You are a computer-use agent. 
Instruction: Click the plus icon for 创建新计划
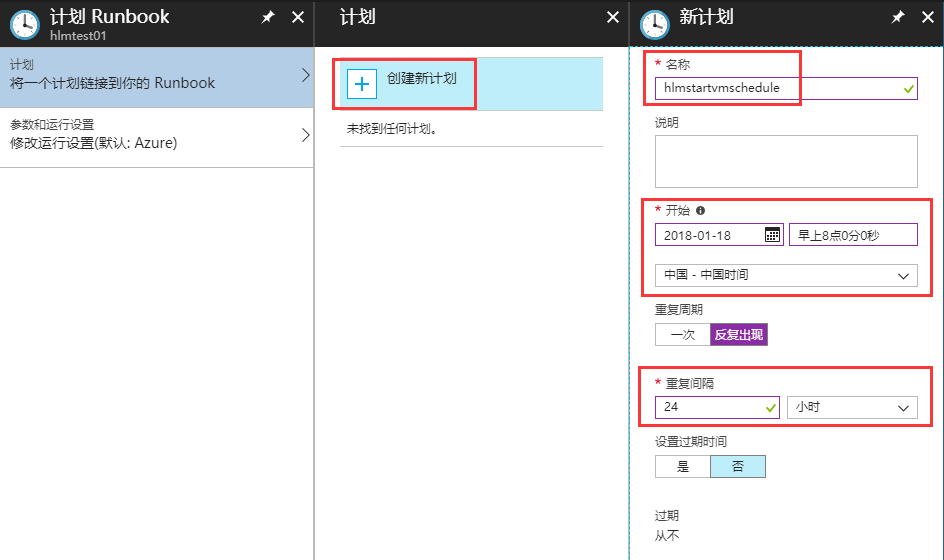[362, 84]
